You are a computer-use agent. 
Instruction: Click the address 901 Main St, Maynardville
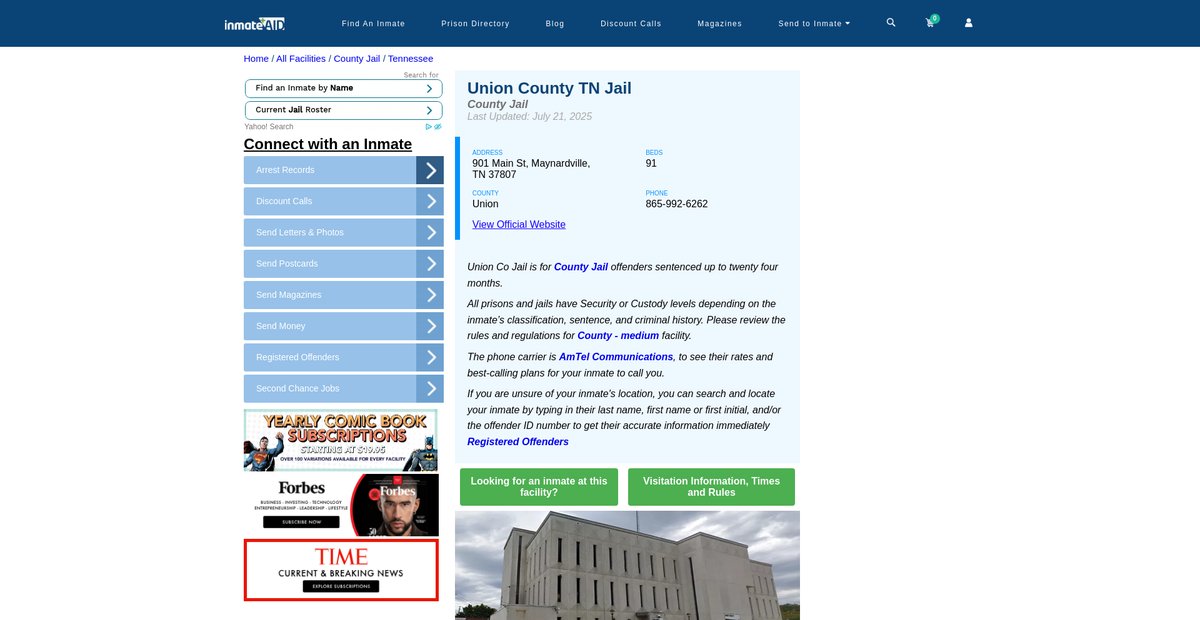[x=531, y=169]
